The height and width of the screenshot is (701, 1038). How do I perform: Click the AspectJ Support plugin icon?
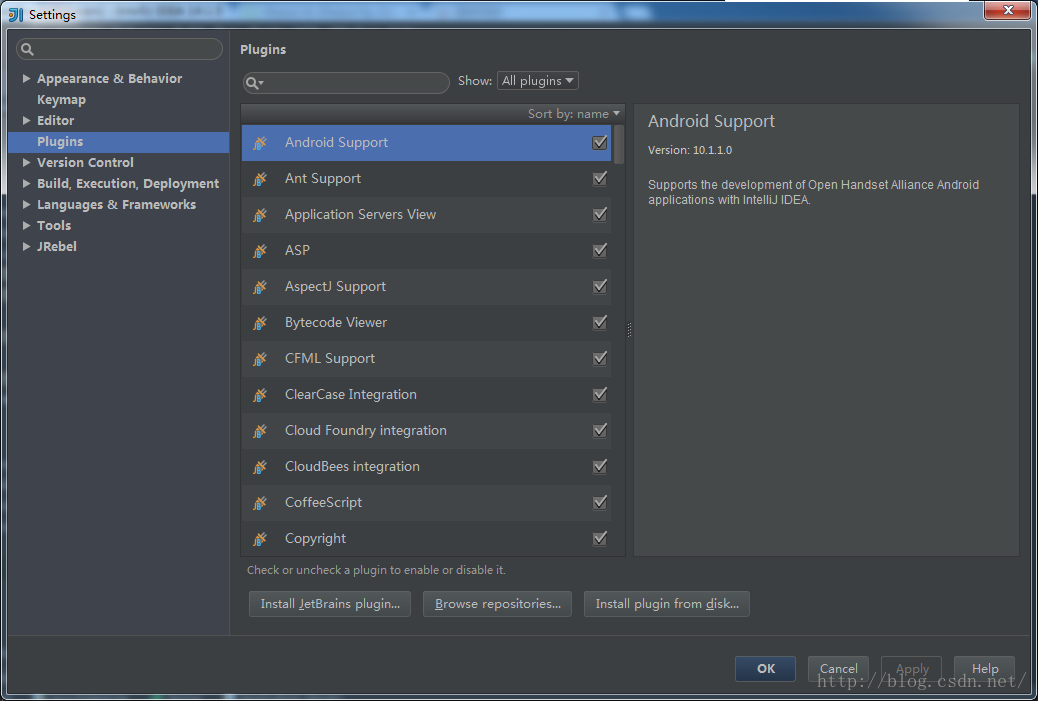260,287
